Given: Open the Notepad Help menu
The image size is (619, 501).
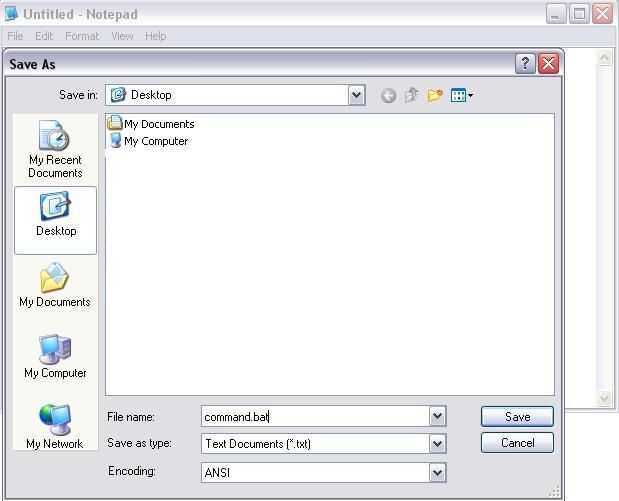Looking at the screenshot, I should (x=156, y=36).
